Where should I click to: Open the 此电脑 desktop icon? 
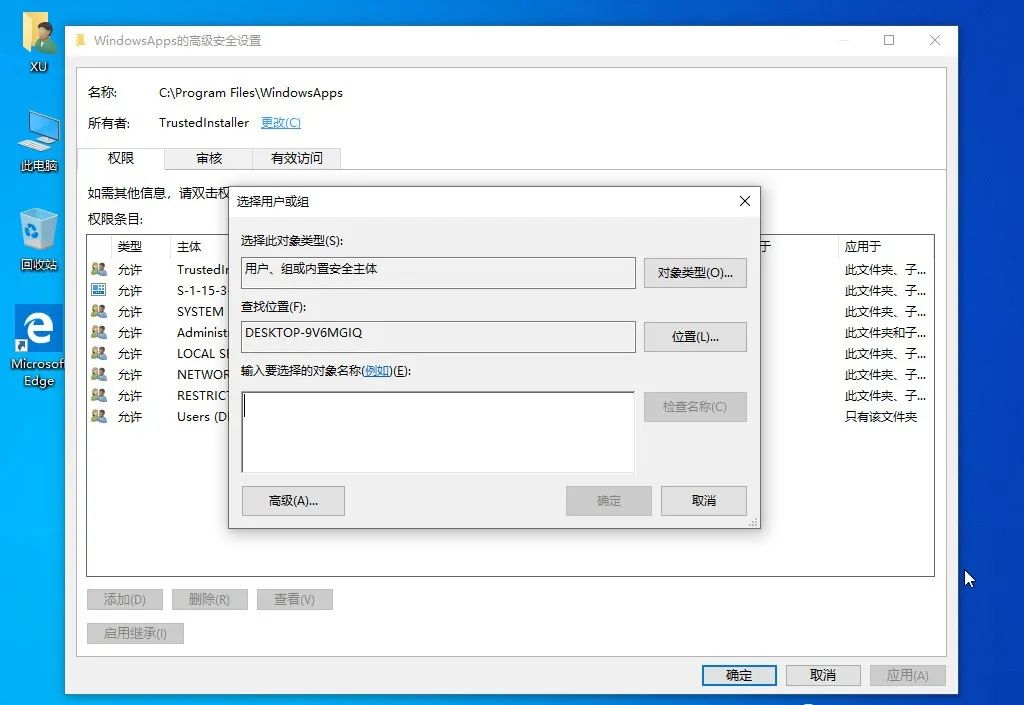click(x=39, y=140)
